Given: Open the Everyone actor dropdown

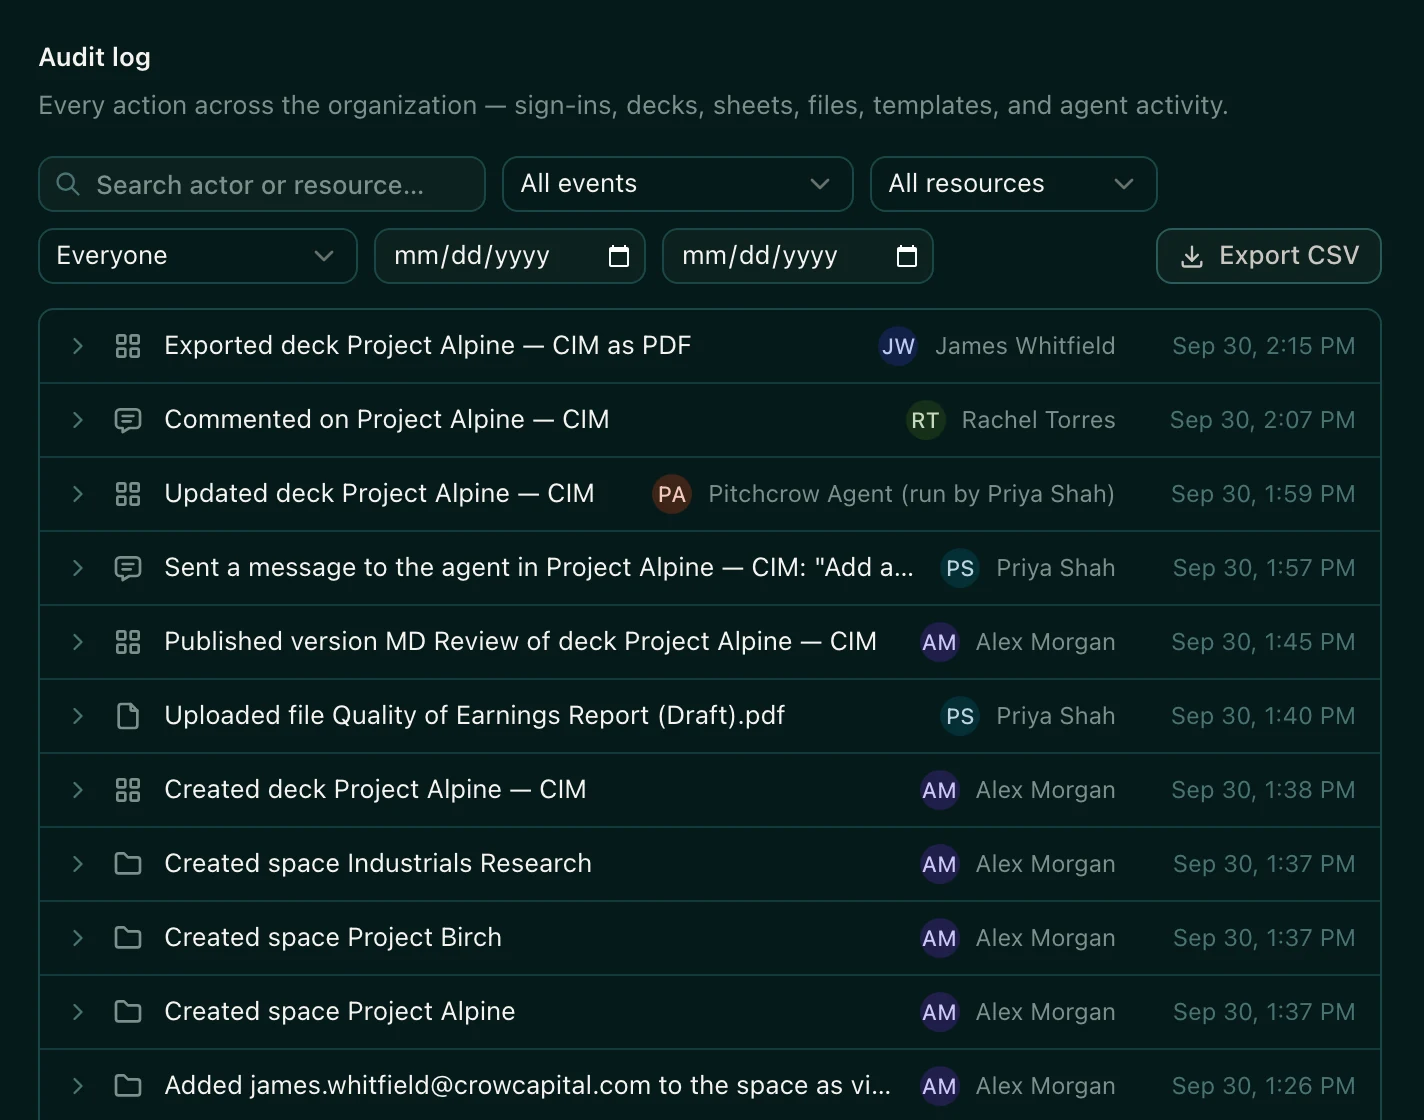Looking at the screenshot, I should (x=197, y=256).
